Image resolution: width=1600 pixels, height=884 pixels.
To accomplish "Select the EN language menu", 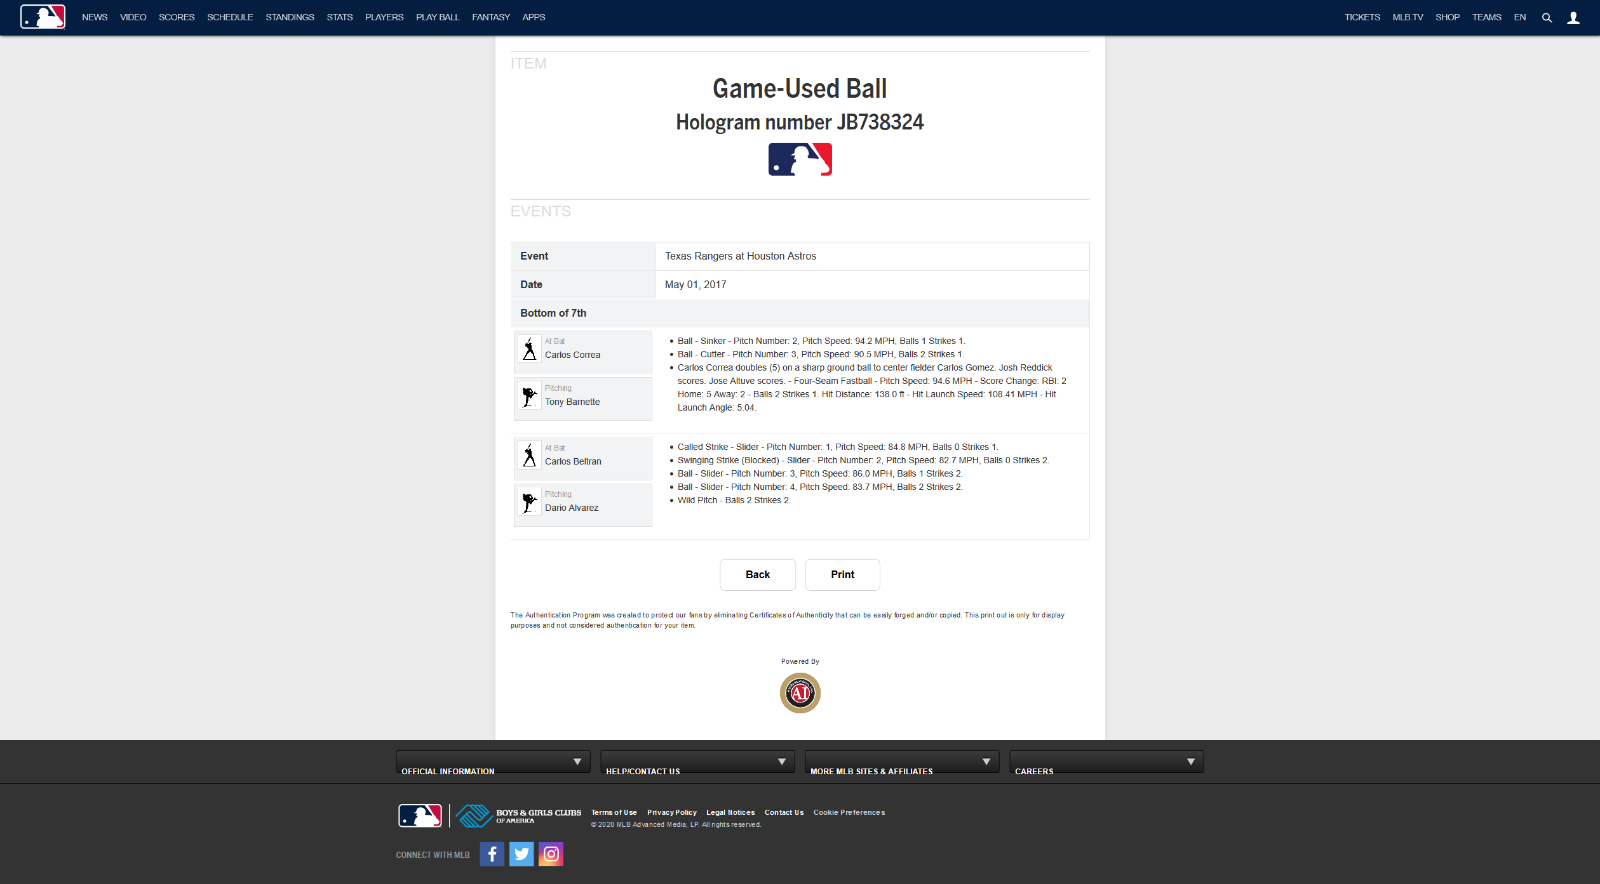I will point(1520,18).
